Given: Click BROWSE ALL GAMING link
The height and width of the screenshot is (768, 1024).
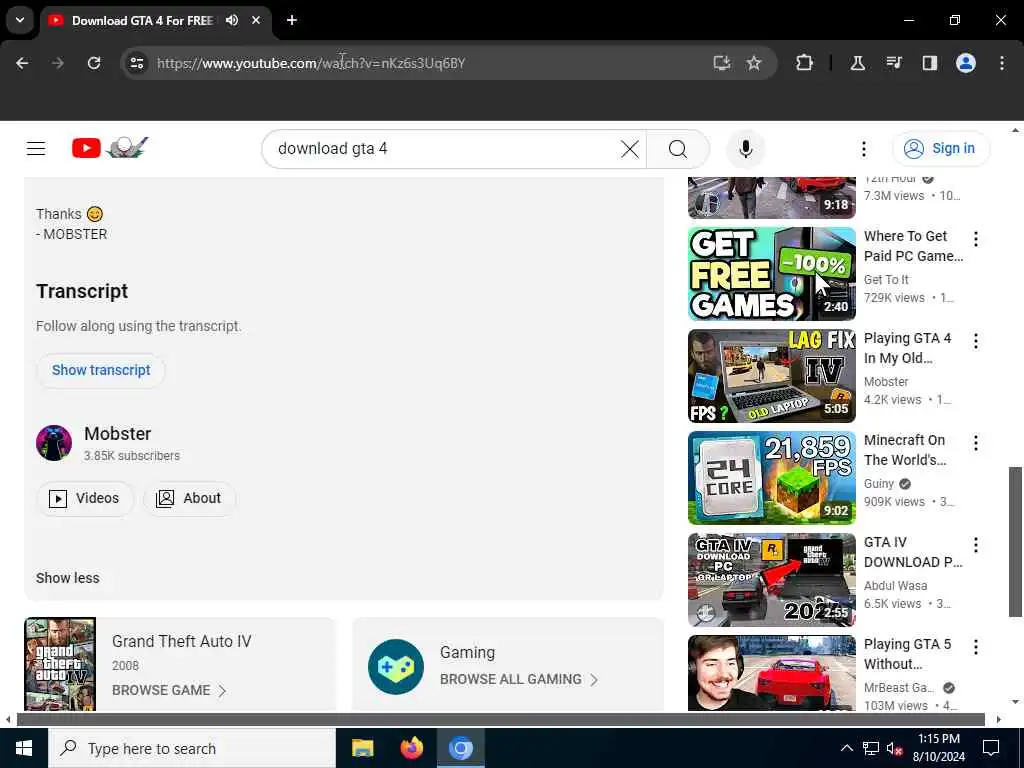Looking at the screenshot, I should pyautogui.click(x=519, y=679).
